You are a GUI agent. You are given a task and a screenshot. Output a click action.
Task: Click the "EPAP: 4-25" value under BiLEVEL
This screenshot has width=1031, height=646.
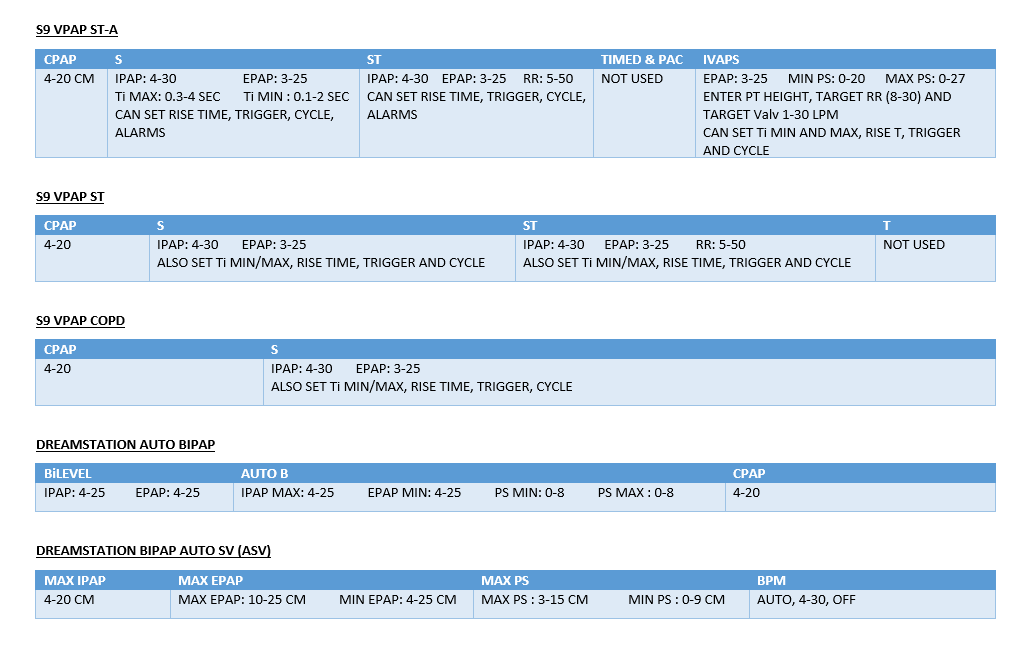168,493
